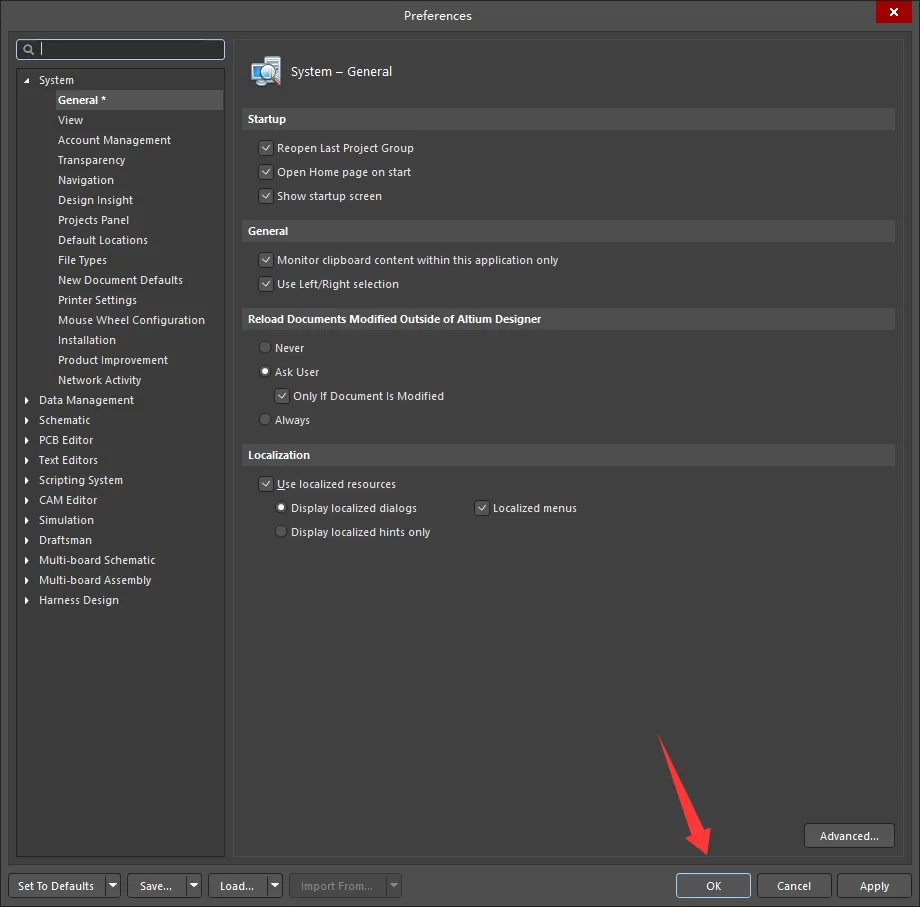This screenshot has height=907, width=920.
Task: Open Design Insight page
Action: coord(95,200)
